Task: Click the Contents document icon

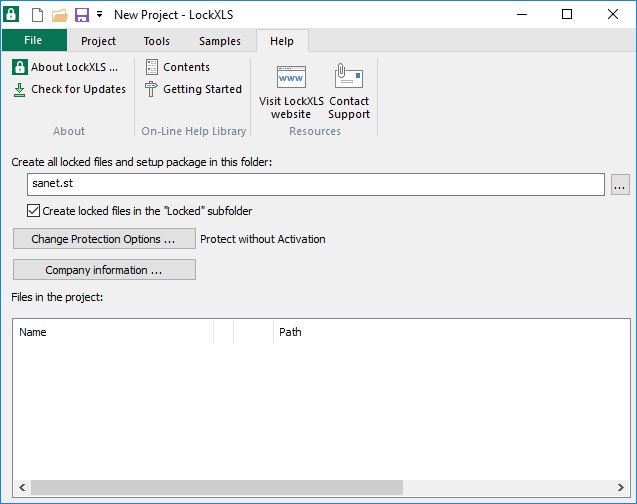Action: pyautogui.click(x=152, y=67)
